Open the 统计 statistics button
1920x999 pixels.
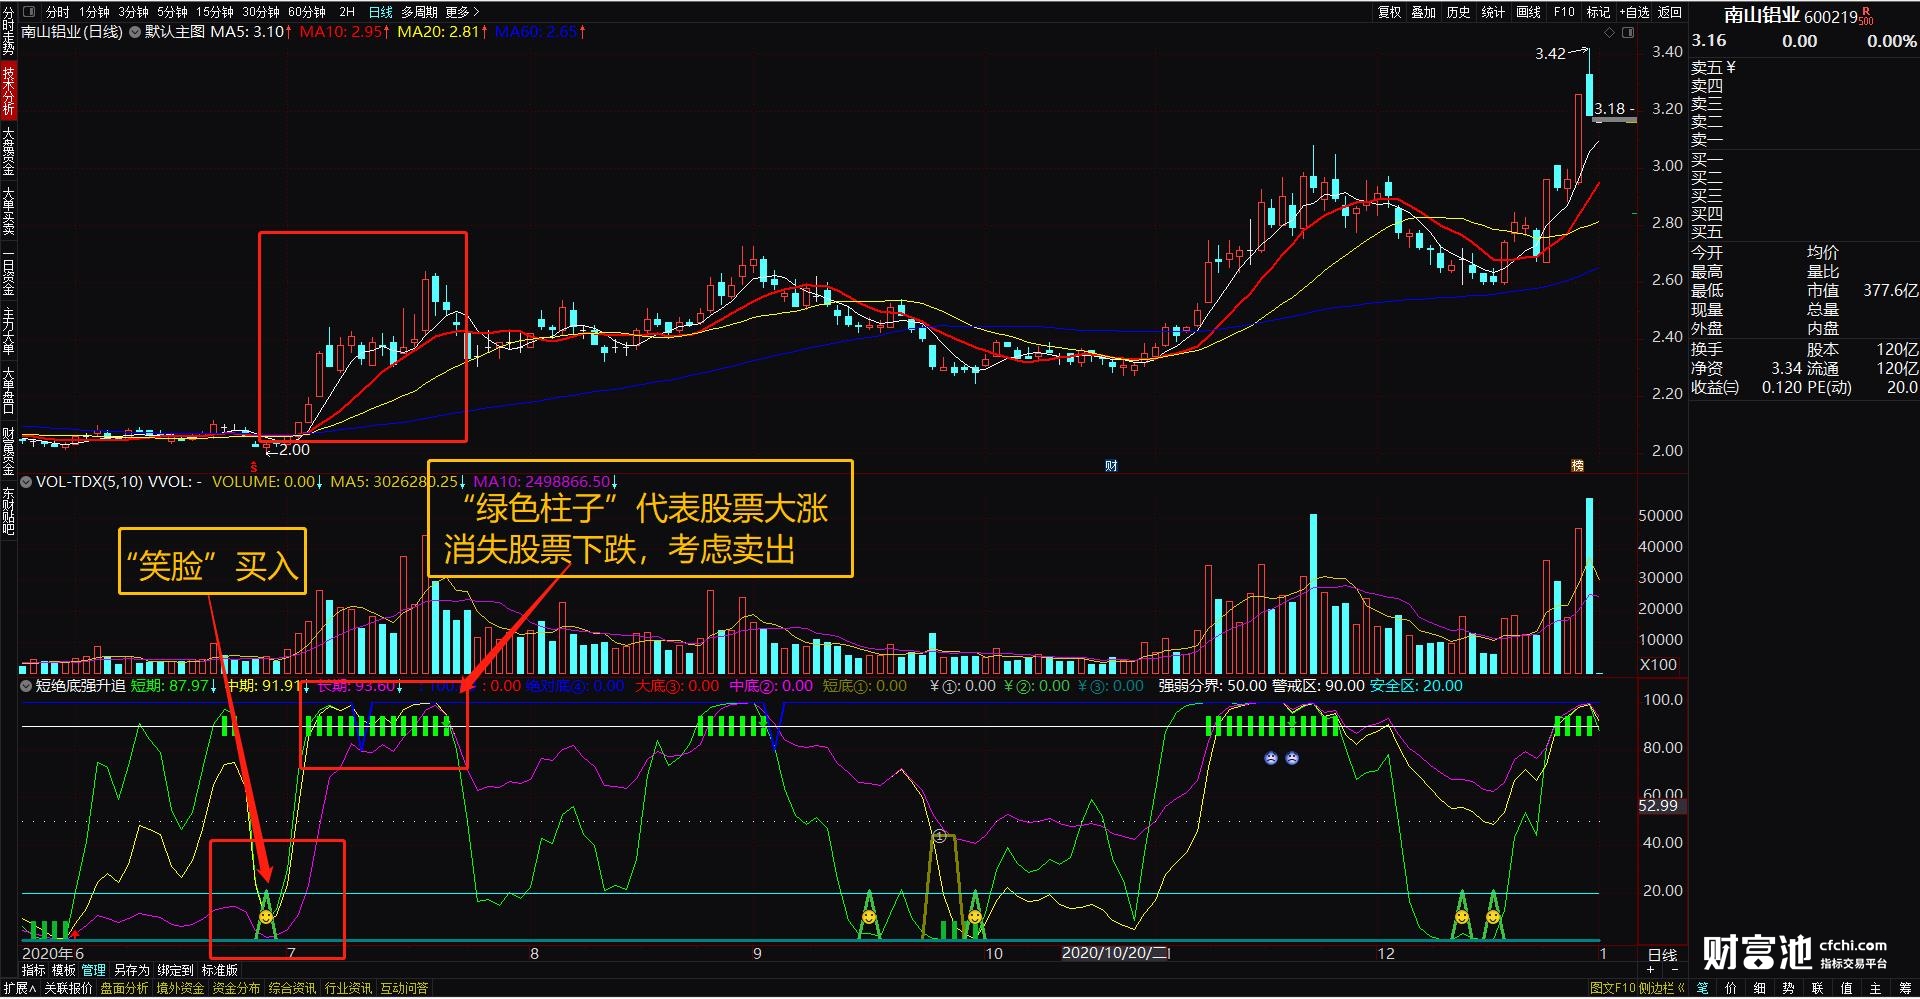pos(1493,12)
